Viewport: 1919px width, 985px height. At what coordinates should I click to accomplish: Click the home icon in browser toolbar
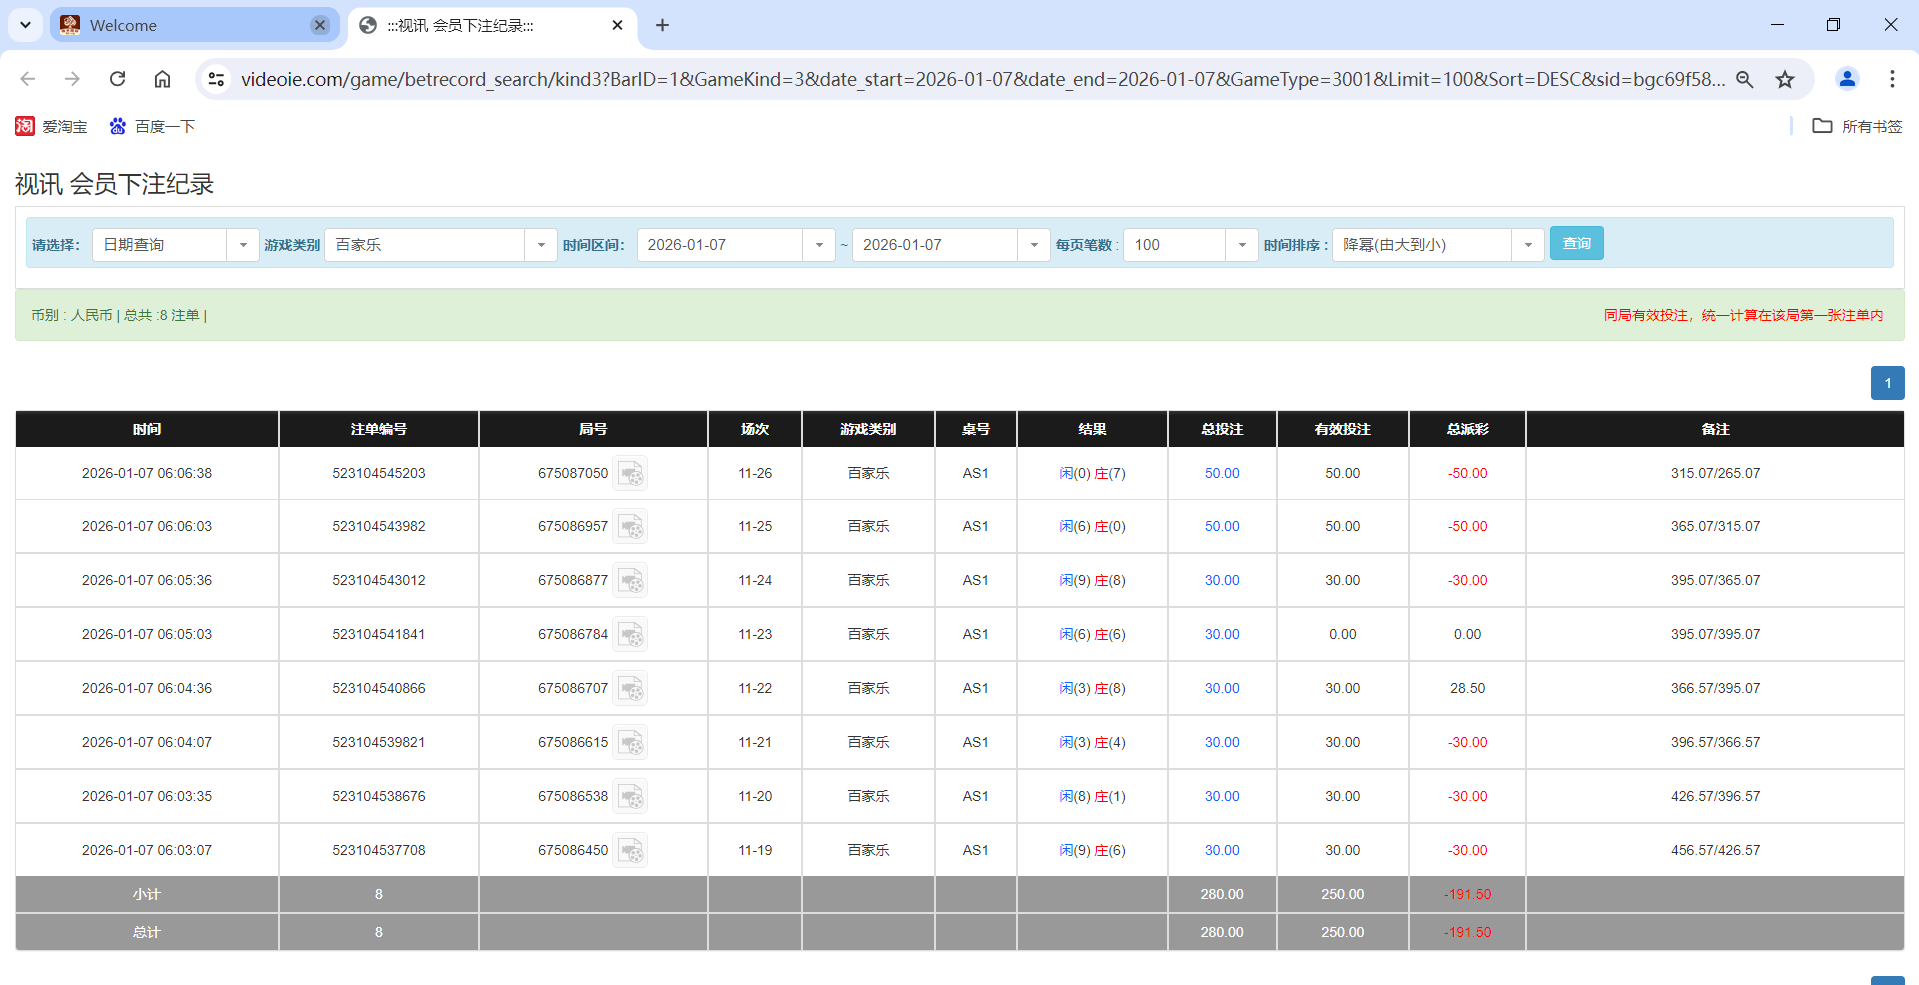[162, 79]
